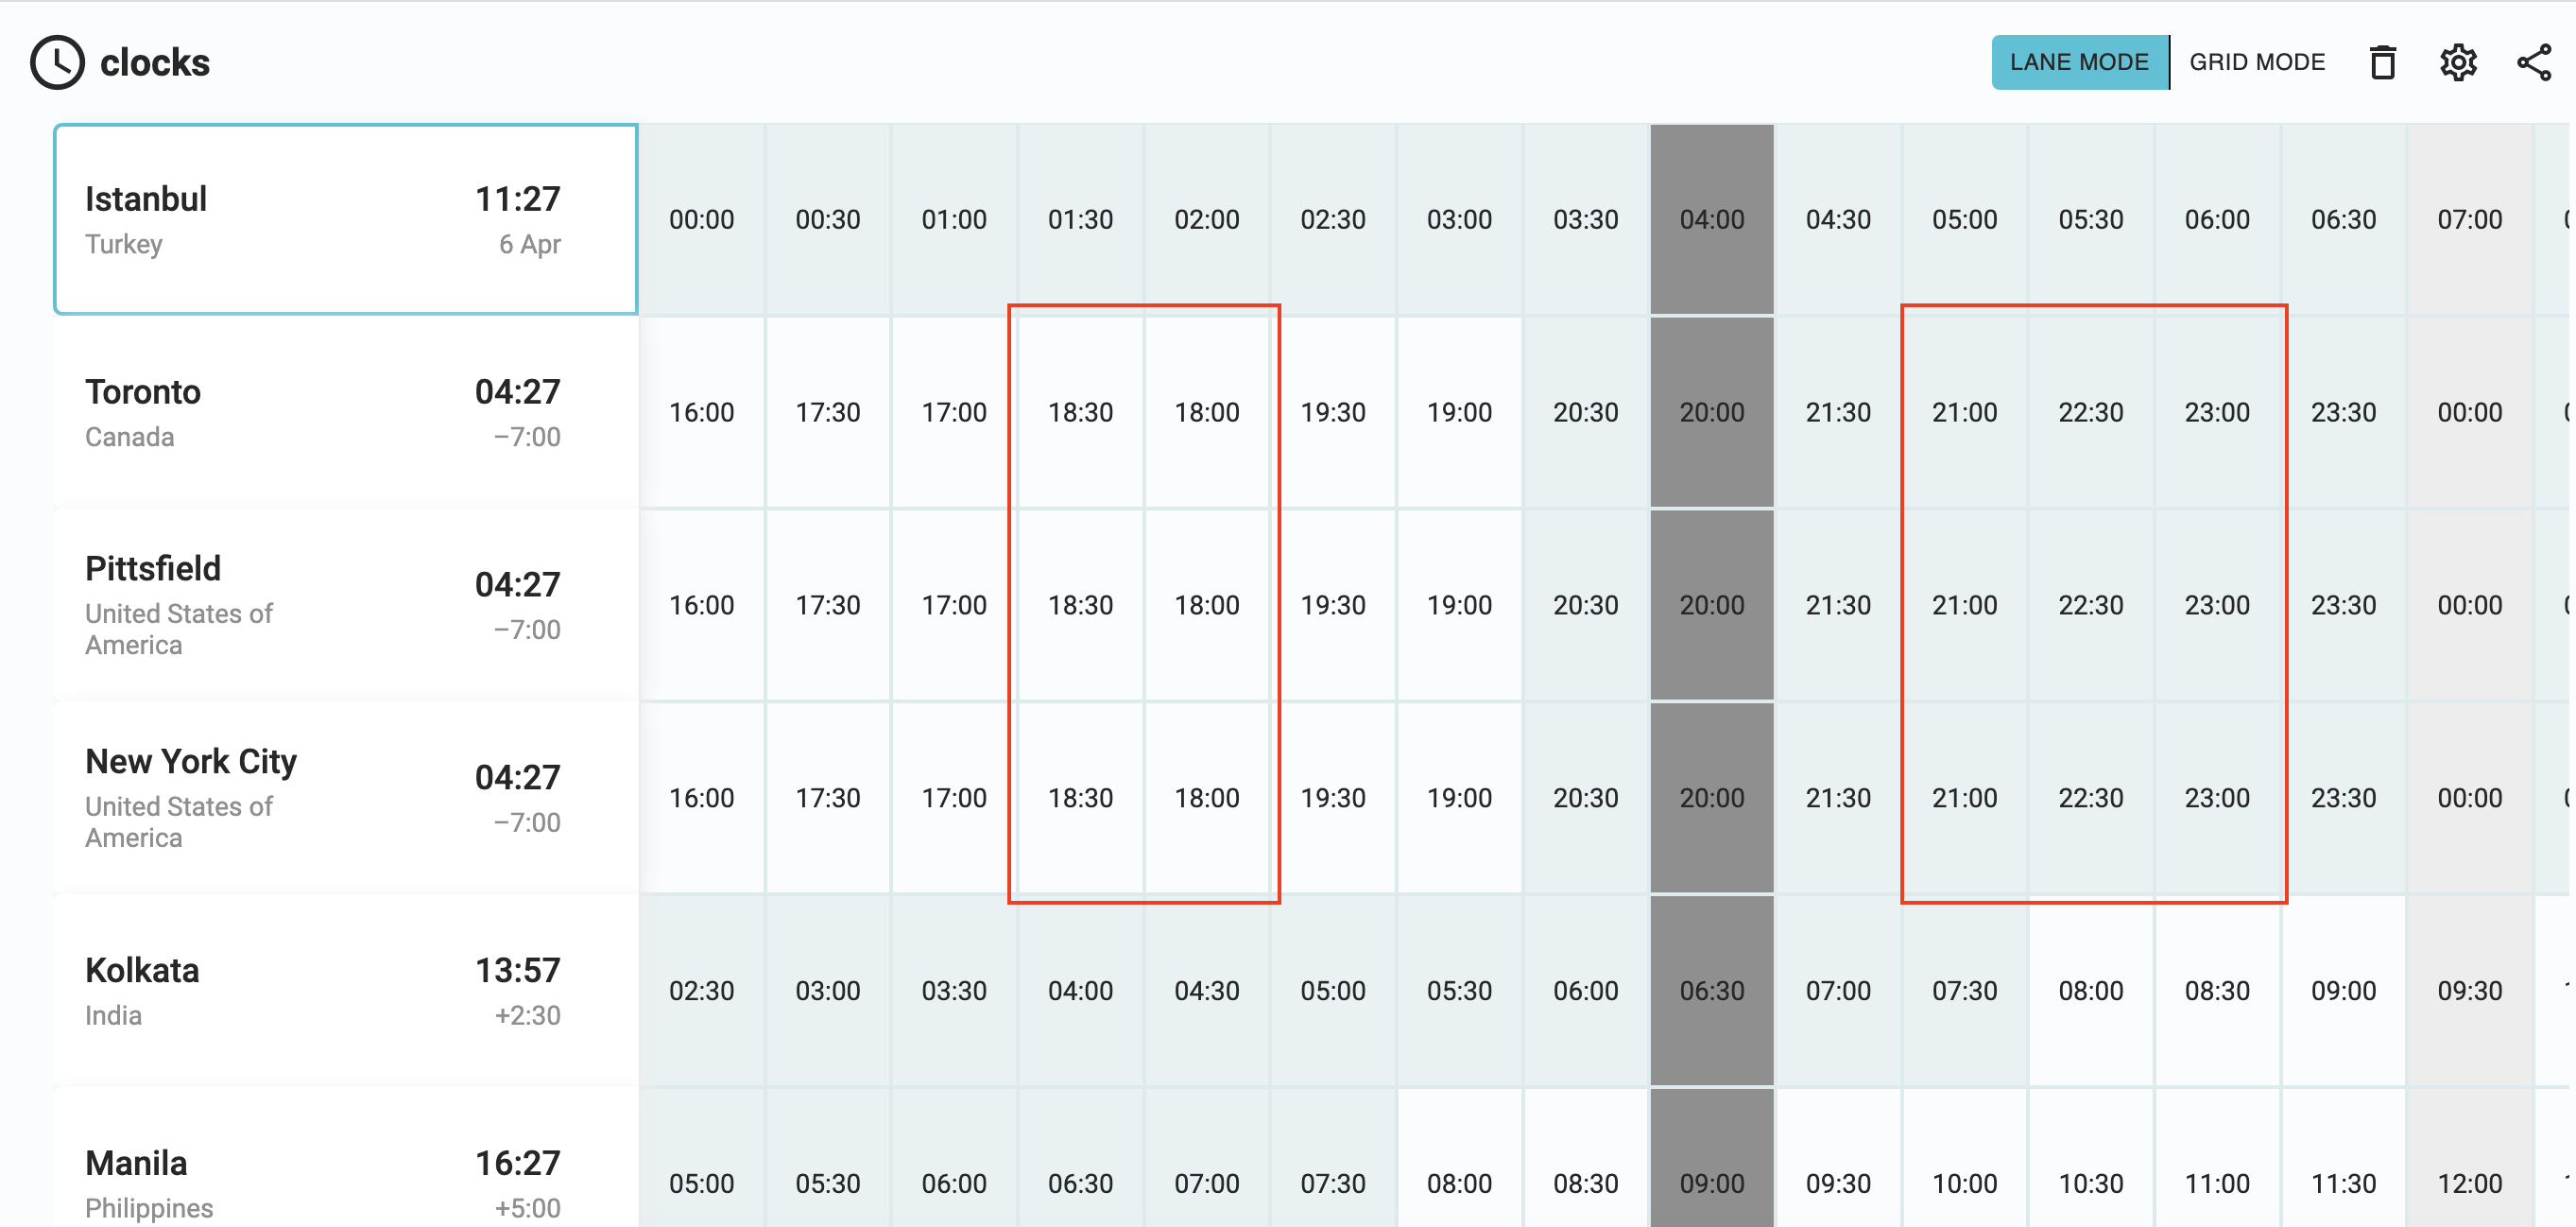Select the Istanbul clock card
This screenshot has width=2576, height=1227.
point(345,218)
